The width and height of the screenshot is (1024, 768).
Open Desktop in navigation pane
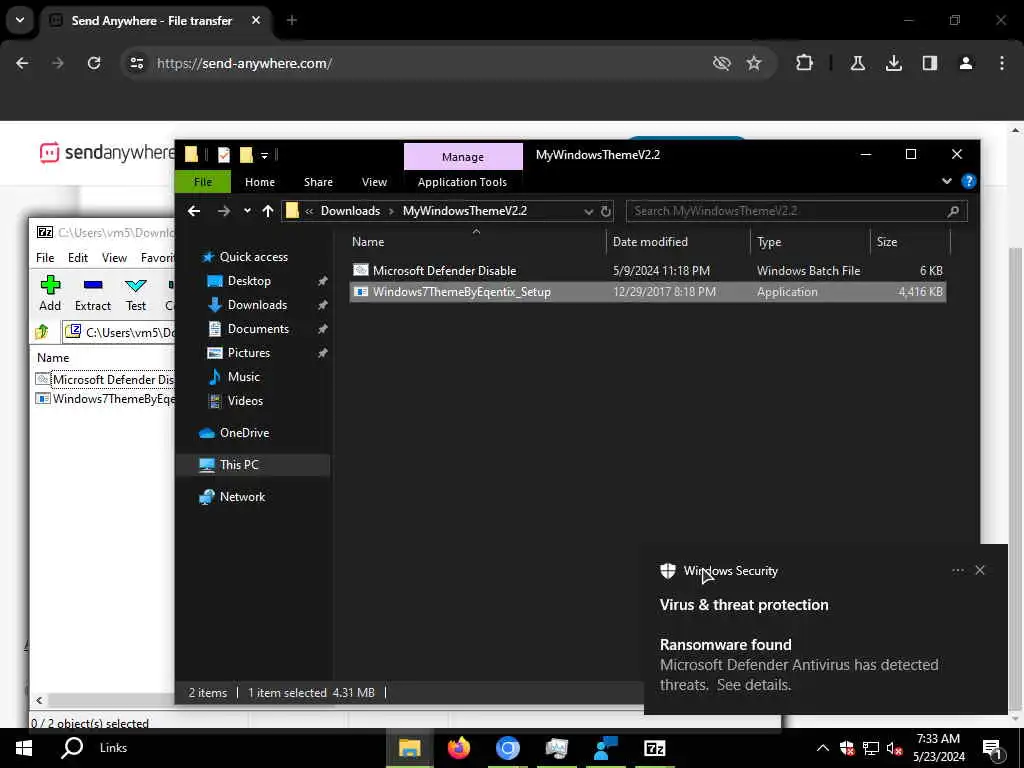click(248, 281)
